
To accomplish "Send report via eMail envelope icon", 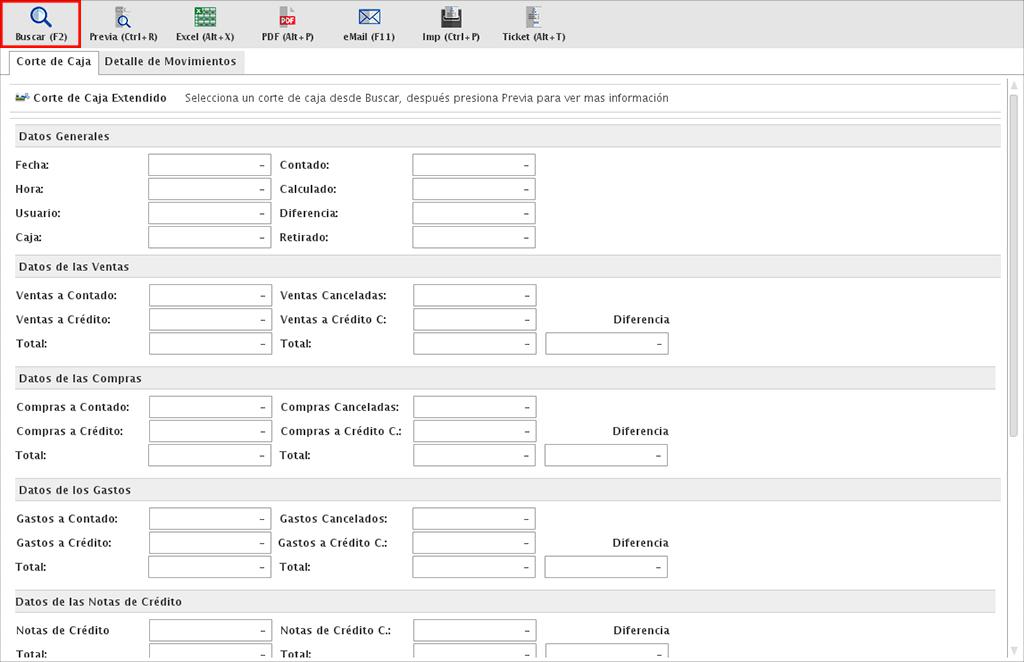I will (369, 18).
